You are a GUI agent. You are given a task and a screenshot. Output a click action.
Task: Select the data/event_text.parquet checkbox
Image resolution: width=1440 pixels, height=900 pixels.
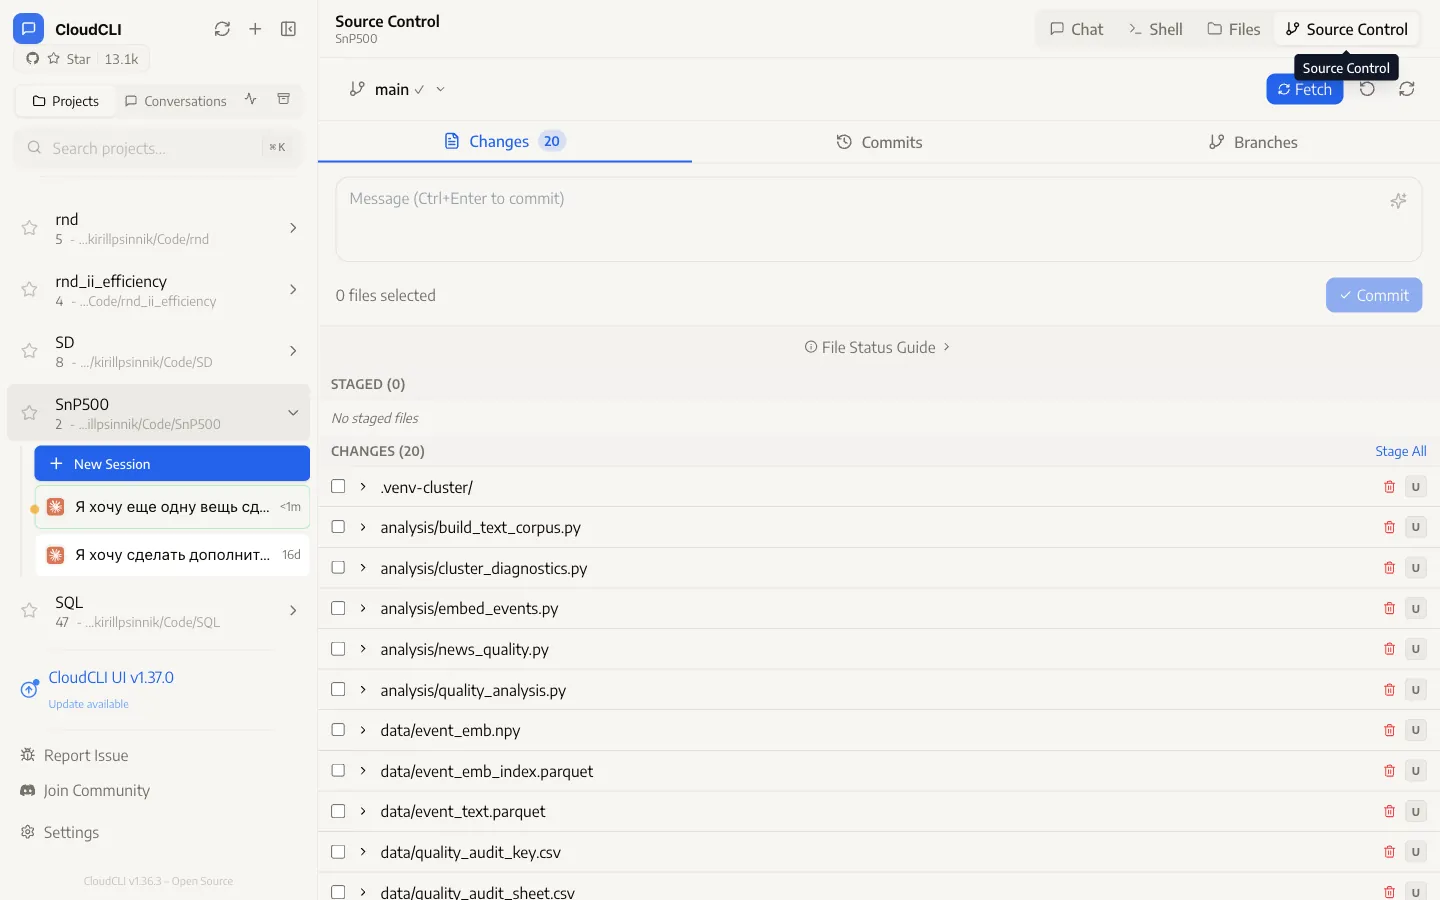coord(338,811)
